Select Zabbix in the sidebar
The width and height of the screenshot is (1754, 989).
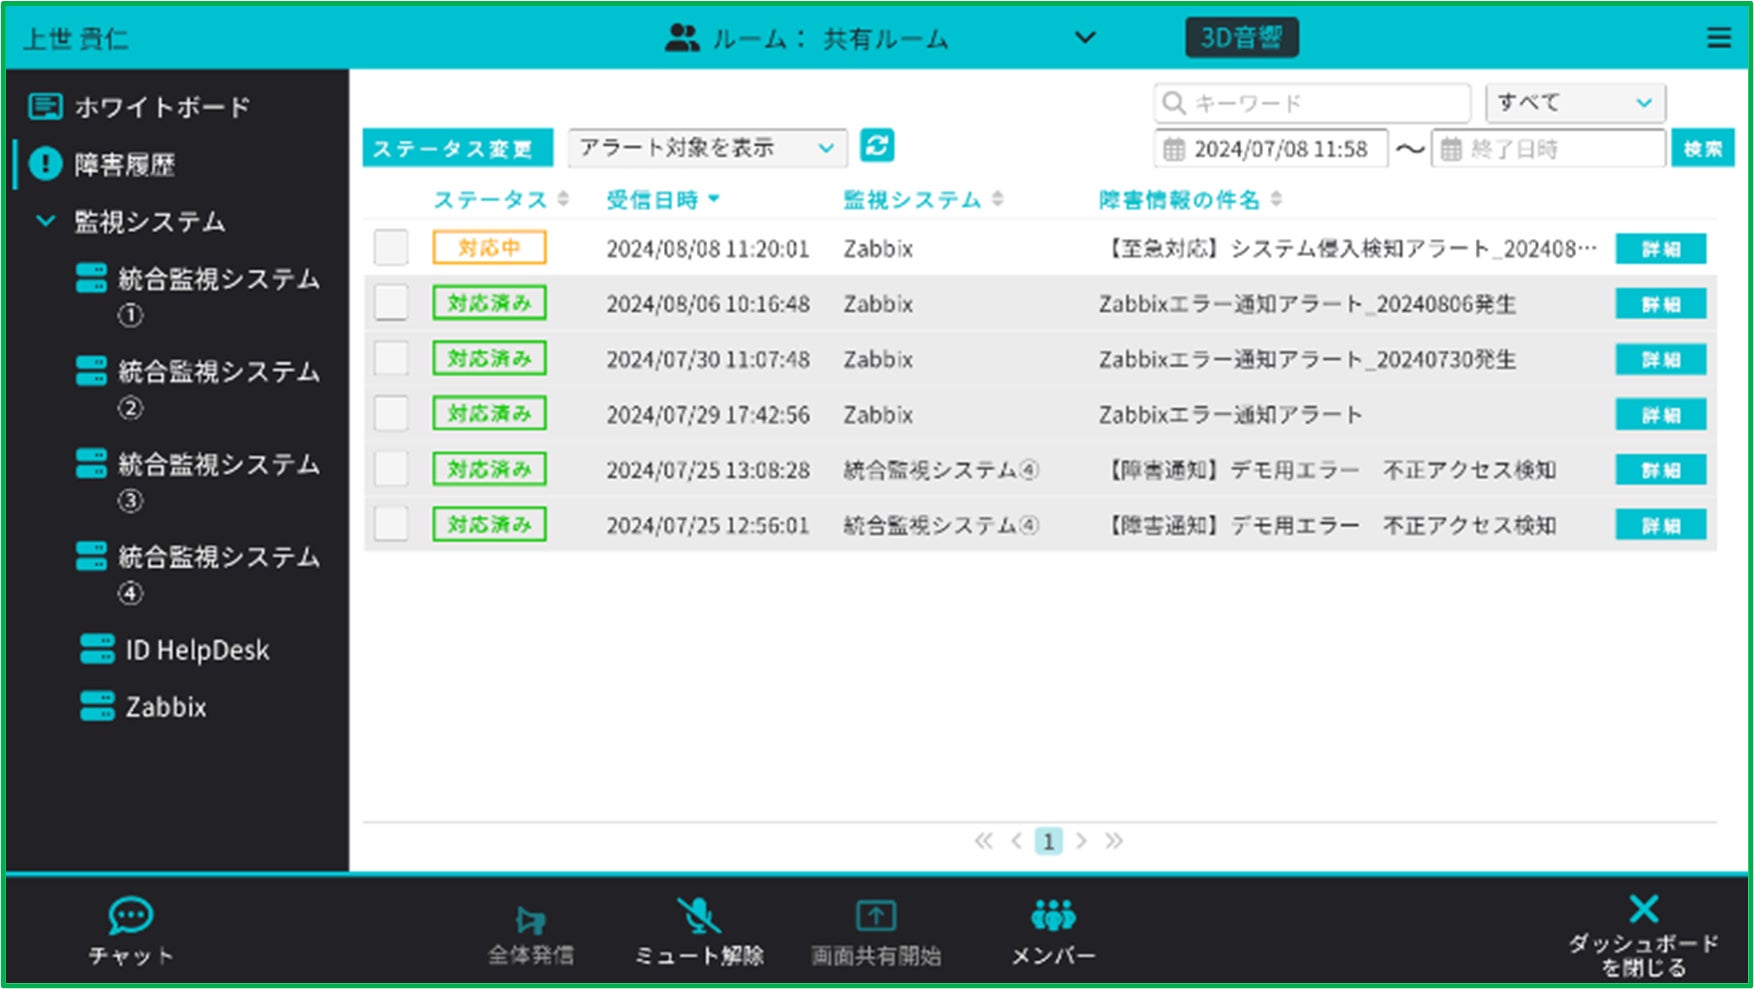click(143, 707)
